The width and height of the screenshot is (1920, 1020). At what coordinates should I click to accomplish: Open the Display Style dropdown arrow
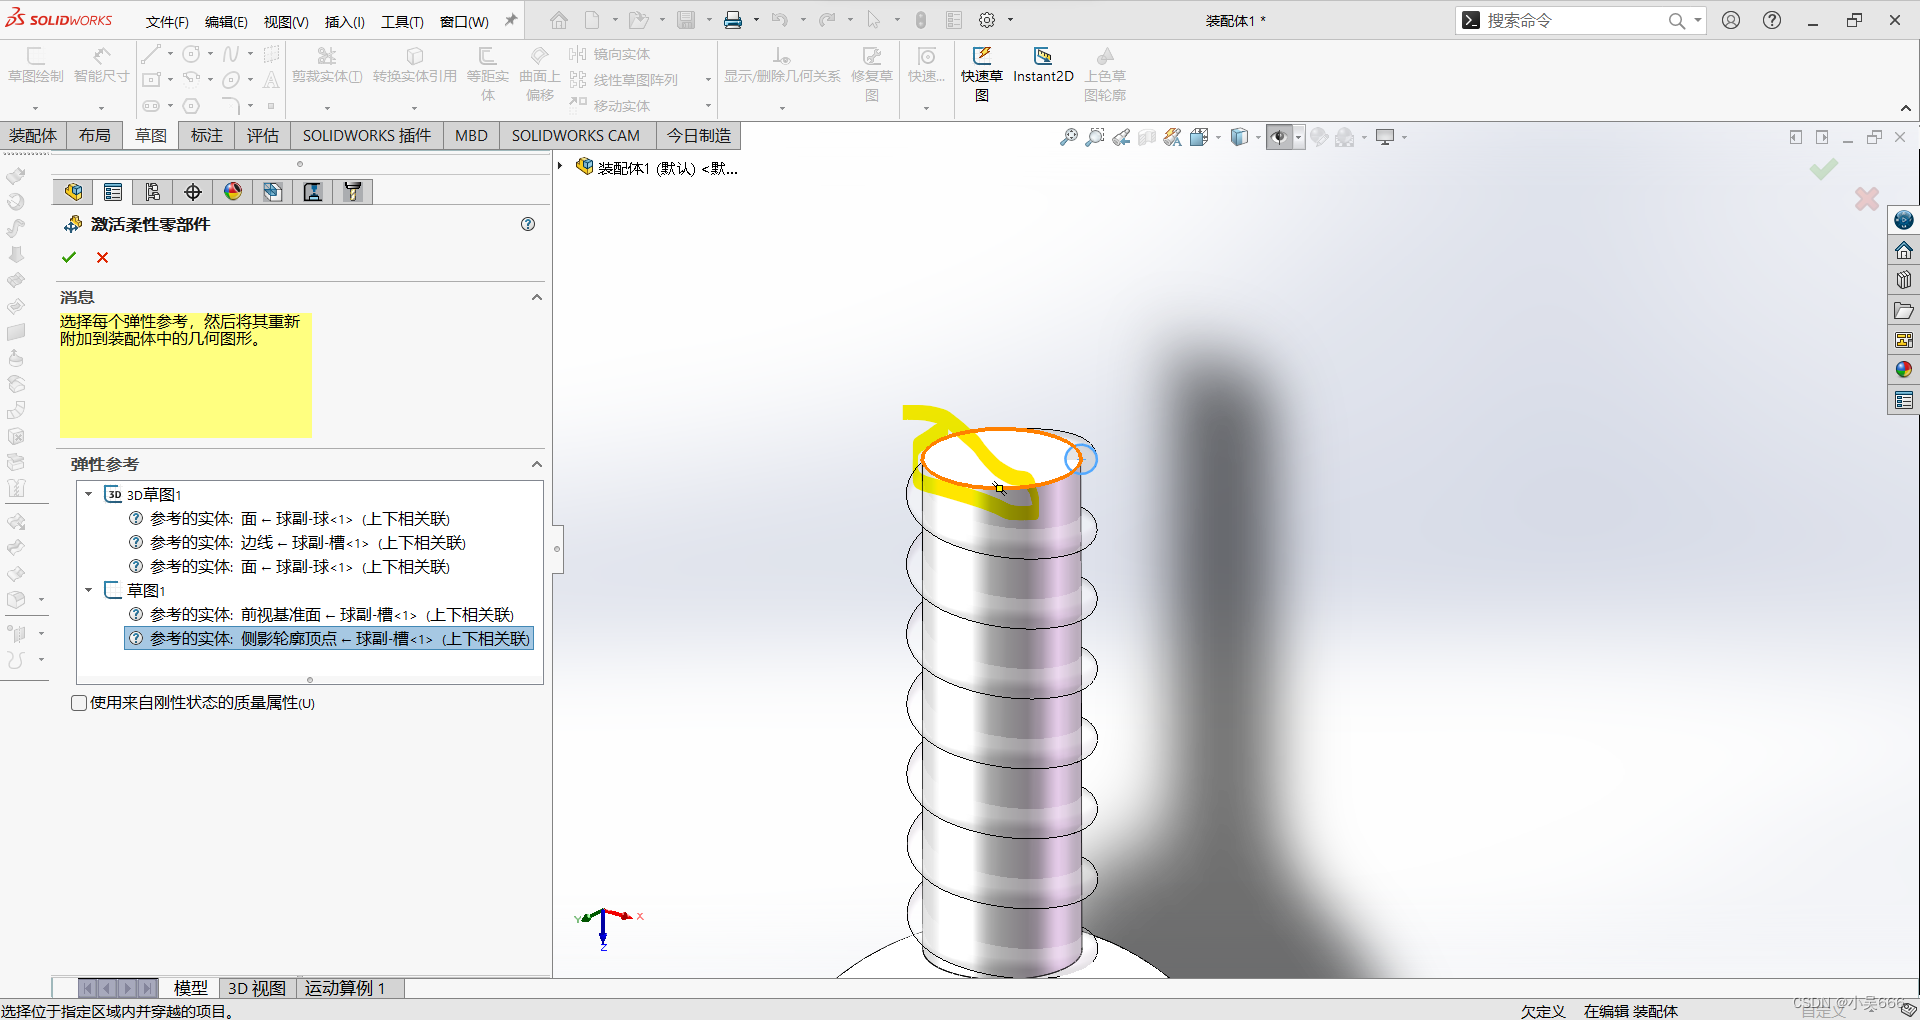pos(1257,137)
